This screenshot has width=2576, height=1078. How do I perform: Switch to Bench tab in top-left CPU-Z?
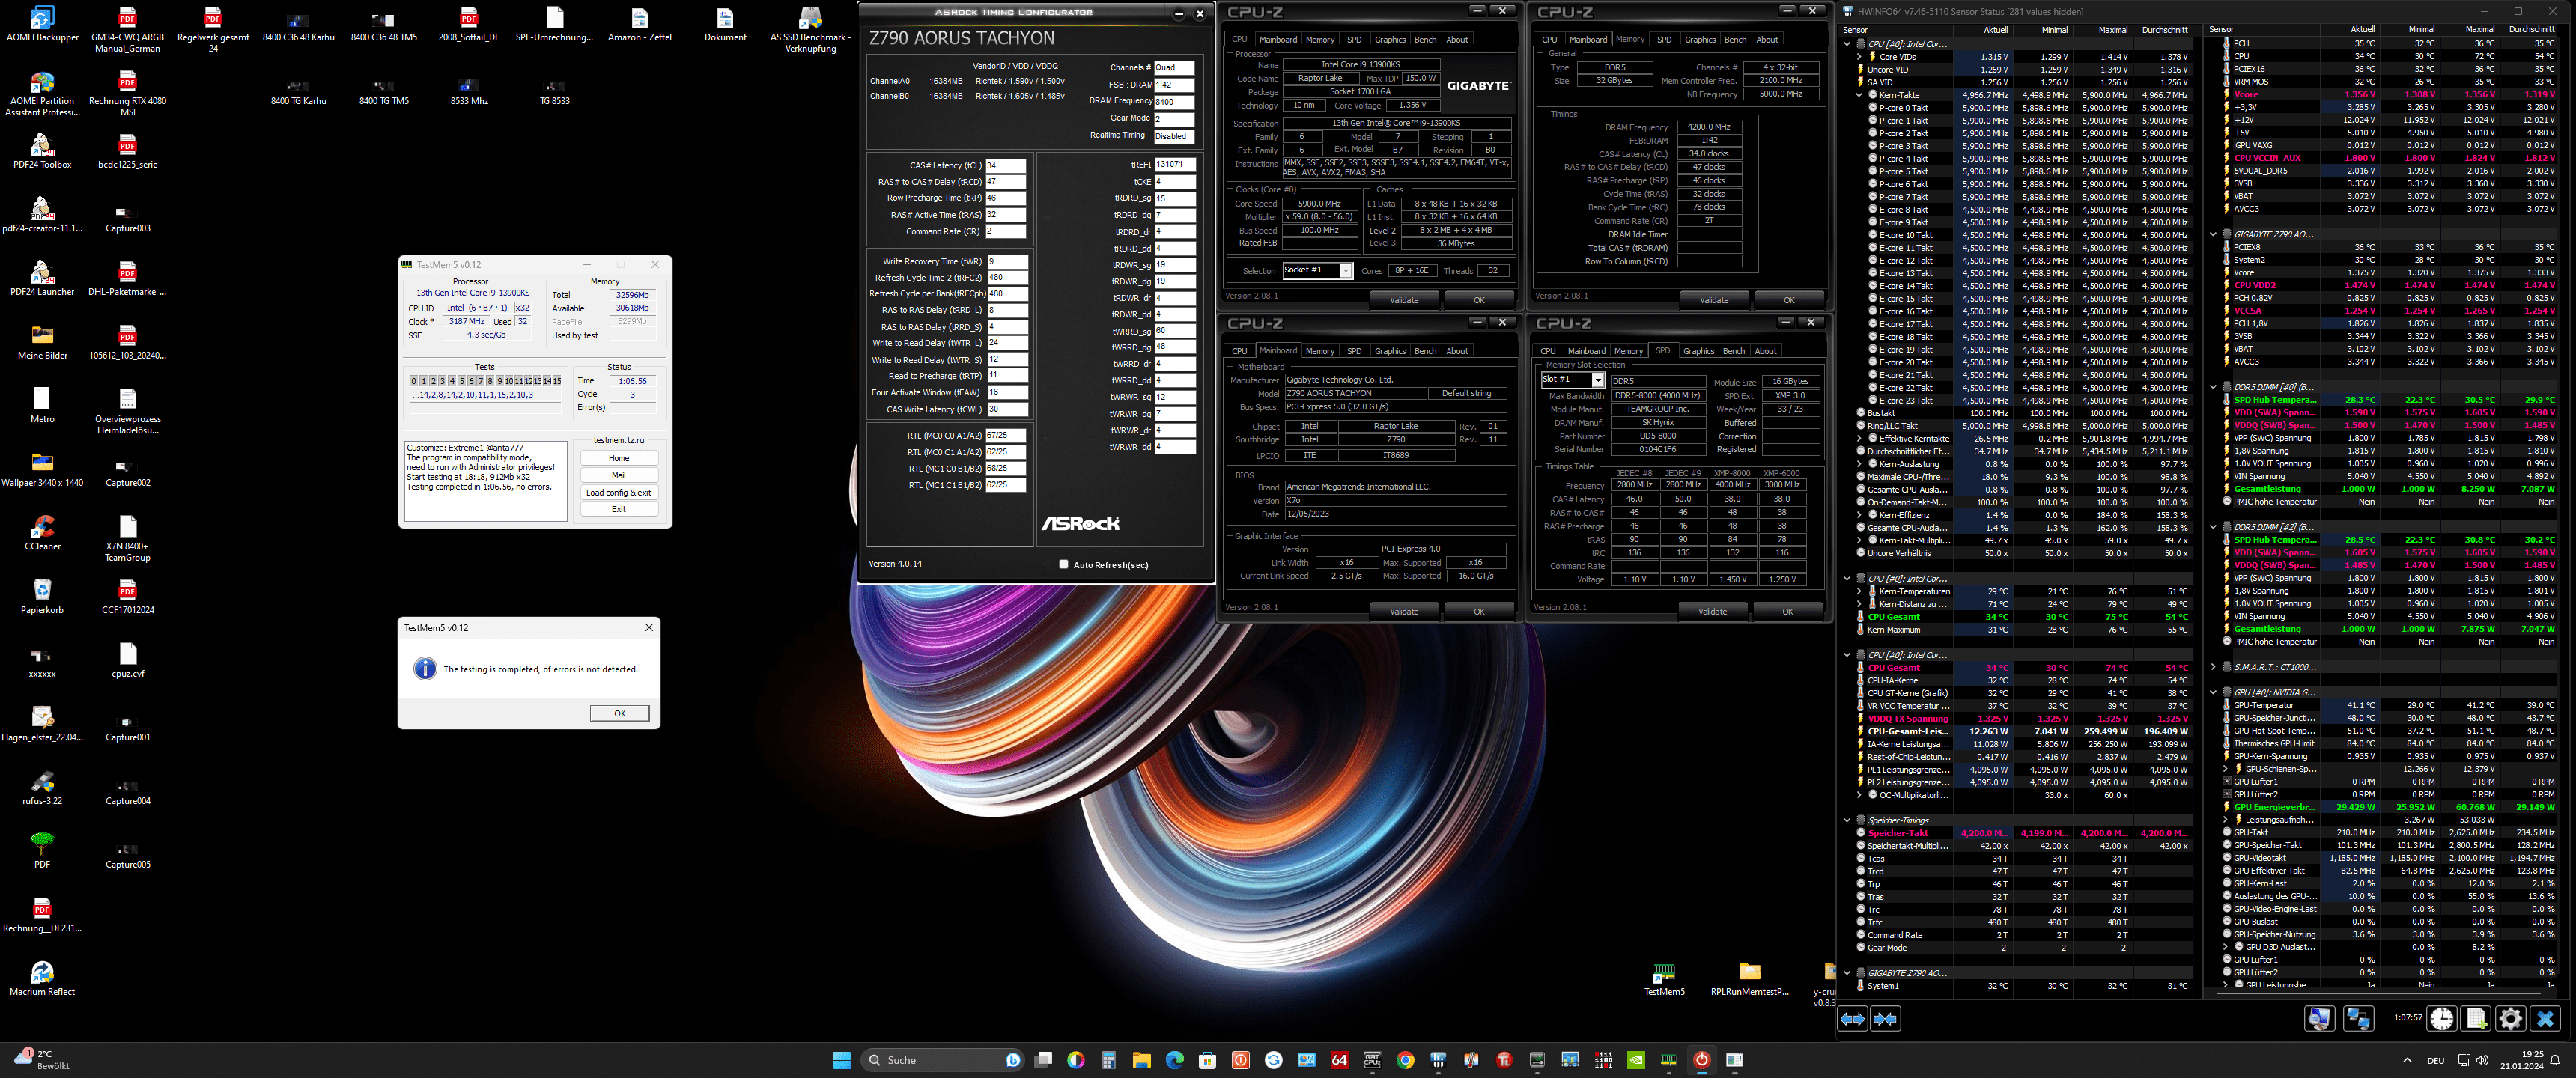click(x=1425, y=40)
